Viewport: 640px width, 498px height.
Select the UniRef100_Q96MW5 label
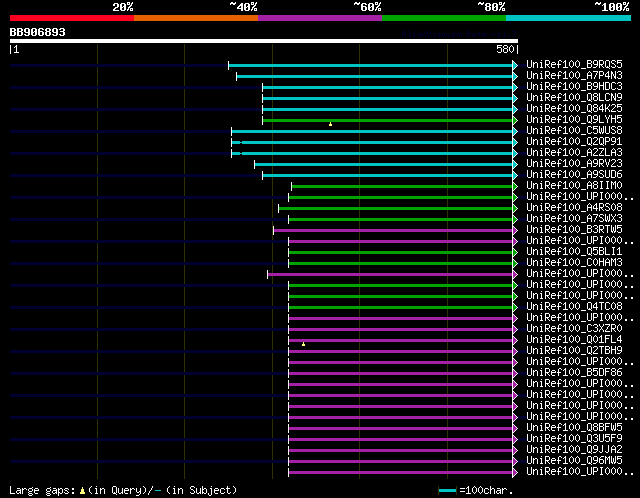click(x=574, y=461)
